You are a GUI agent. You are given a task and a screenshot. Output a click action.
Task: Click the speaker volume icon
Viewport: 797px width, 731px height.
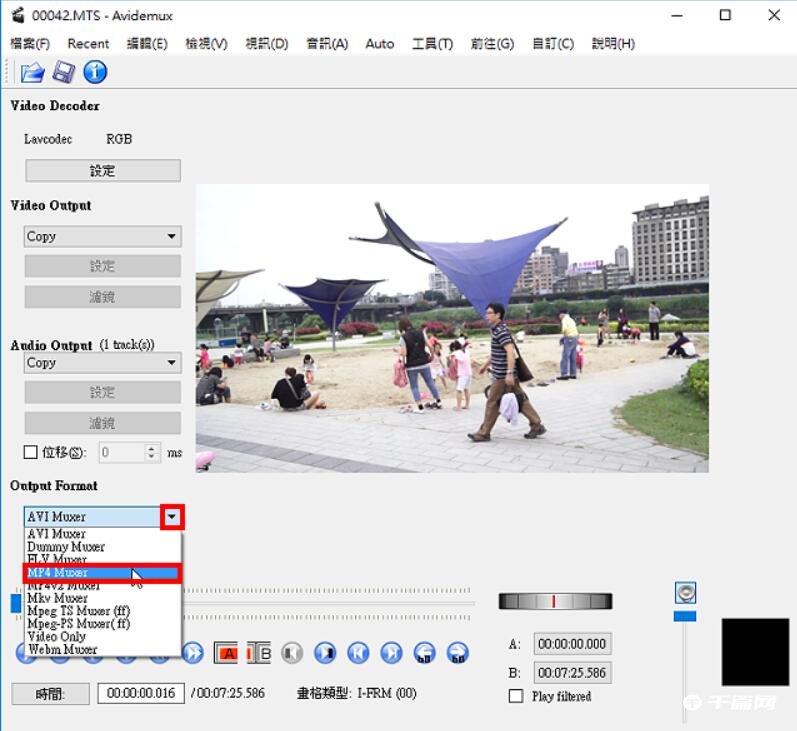[x=685, y=593]
